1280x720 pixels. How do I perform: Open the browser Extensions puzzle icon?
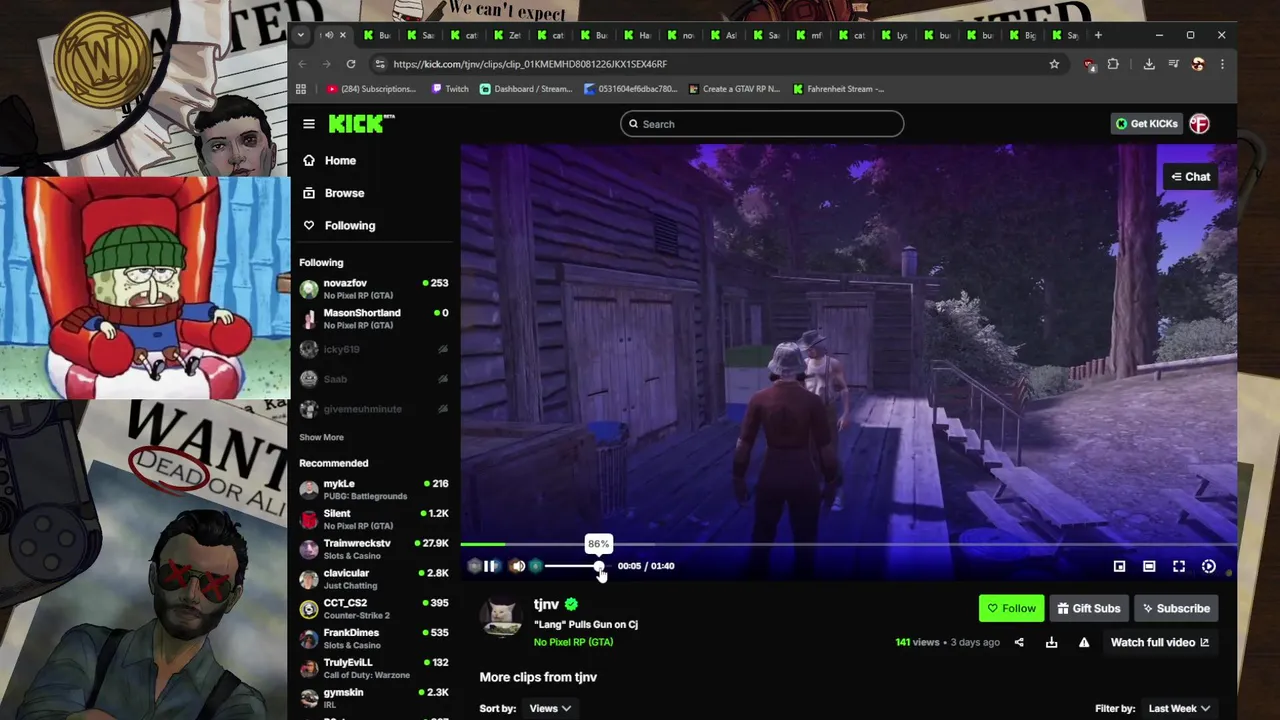pyautogui.click(x=1113, y=64)
